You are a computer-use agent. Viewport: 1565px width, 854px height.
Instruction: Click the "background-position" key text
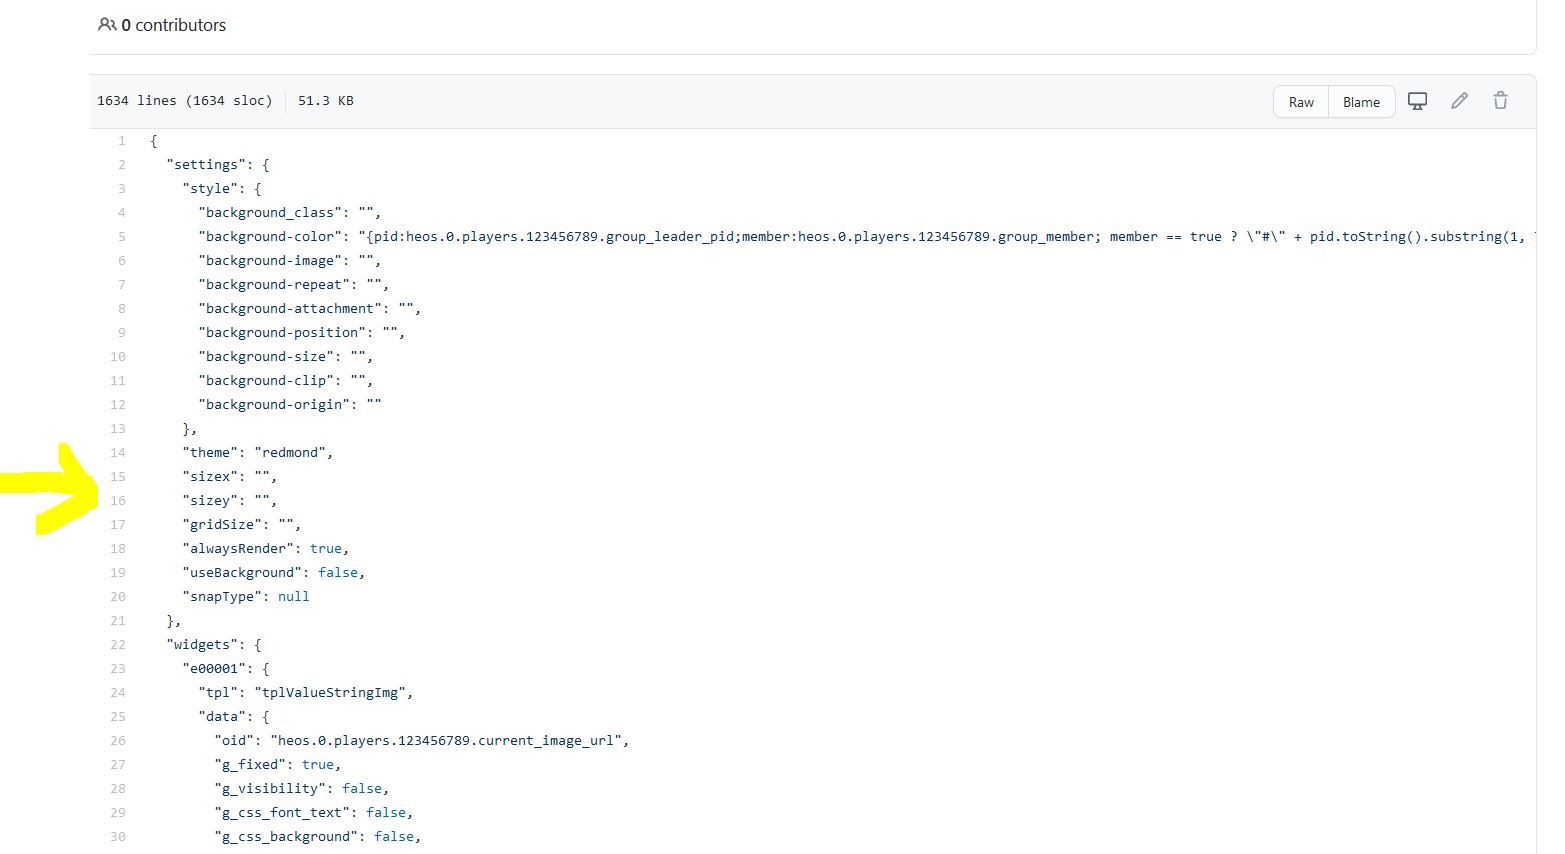click(x=282, y=333)
